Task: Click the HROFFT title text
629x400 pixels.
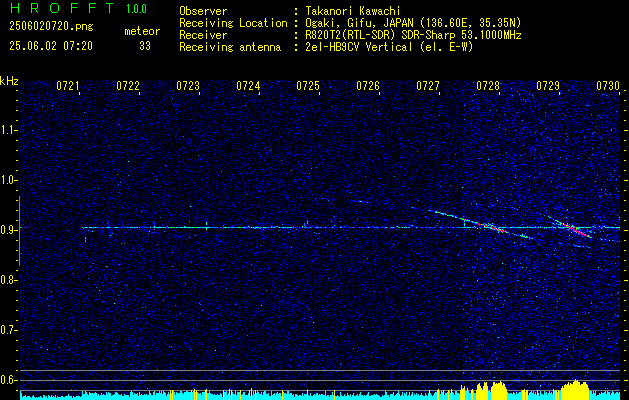Action: pyautogui.click(x=62, y=8)
